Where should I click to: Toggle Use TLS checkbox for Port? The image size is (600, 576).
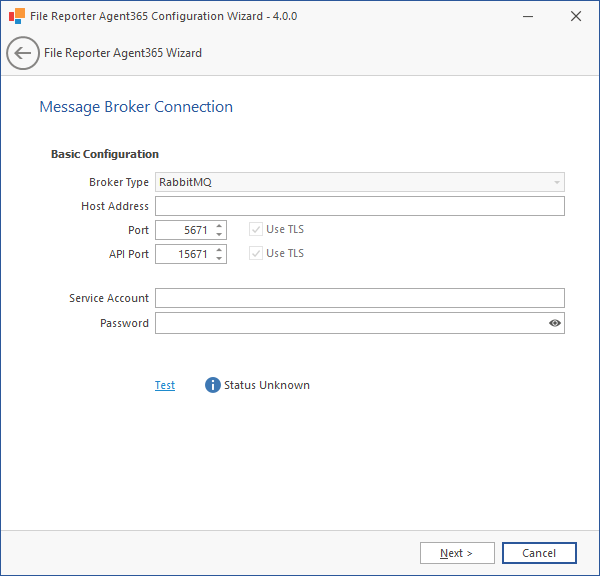point(256,230)
